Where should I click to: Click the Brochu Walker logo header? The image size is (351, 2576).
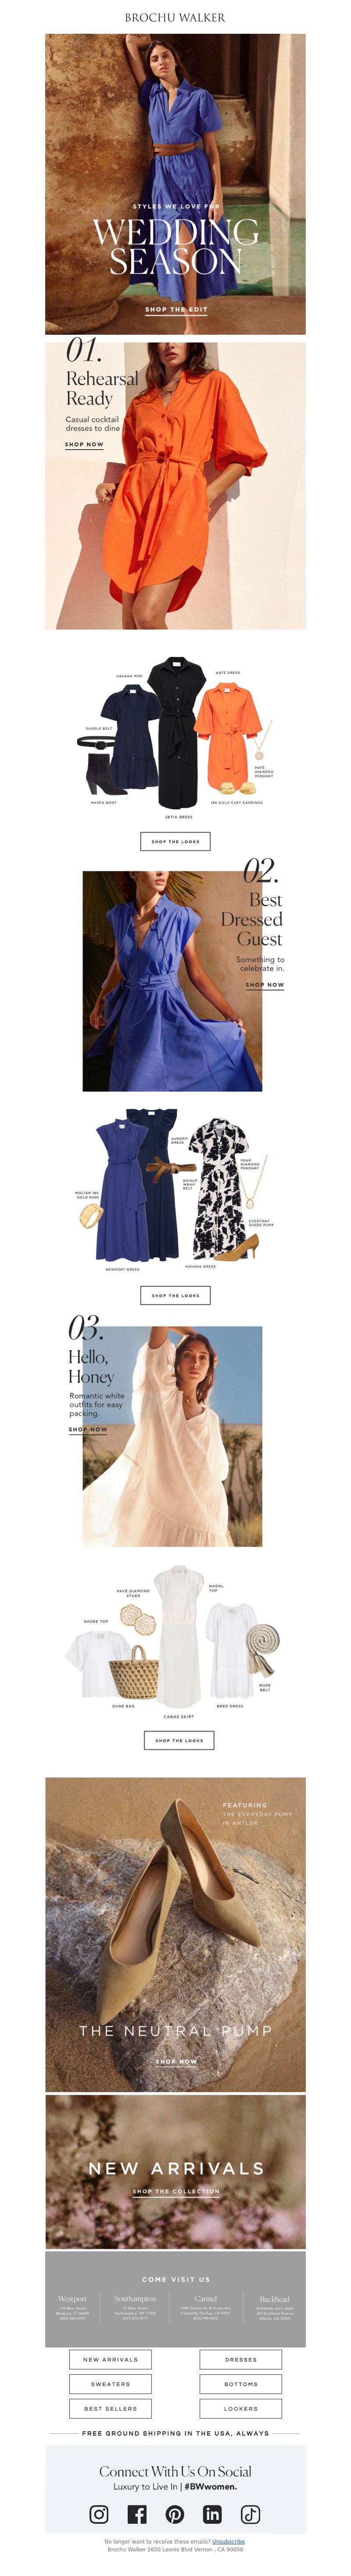point(175,17)
